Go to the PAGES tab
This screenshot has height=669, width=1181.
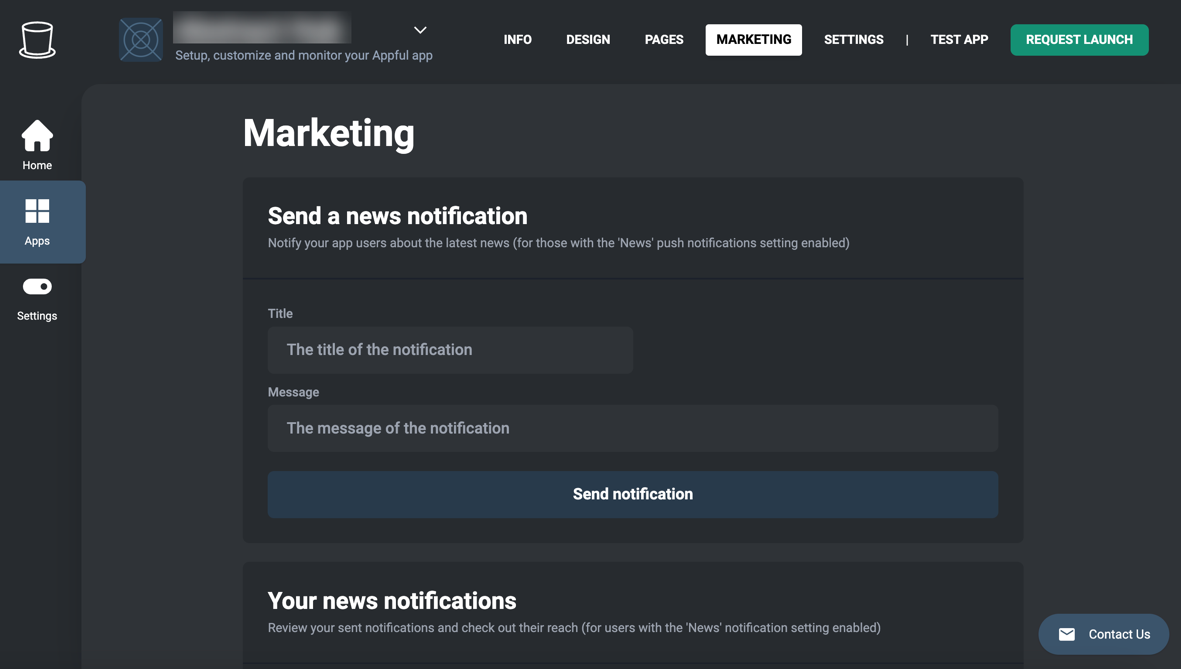[664, 40]
